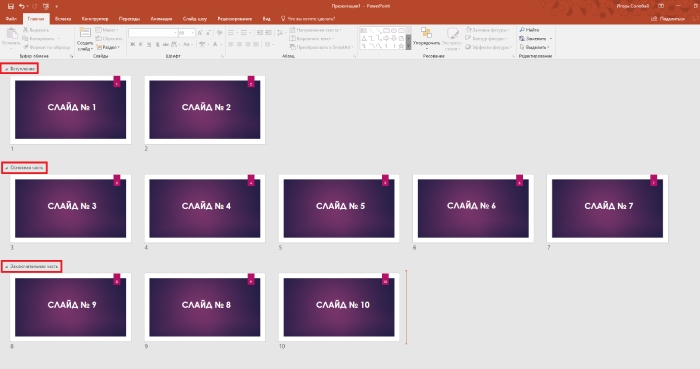
Task: Toggle bold (Ж) formatting
Action: pos(133,45)
